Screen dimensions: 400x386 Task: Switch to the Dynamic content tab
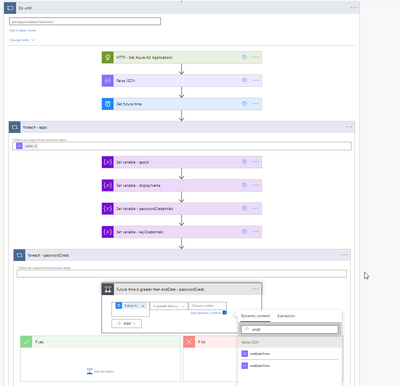(x=255, y=316)
